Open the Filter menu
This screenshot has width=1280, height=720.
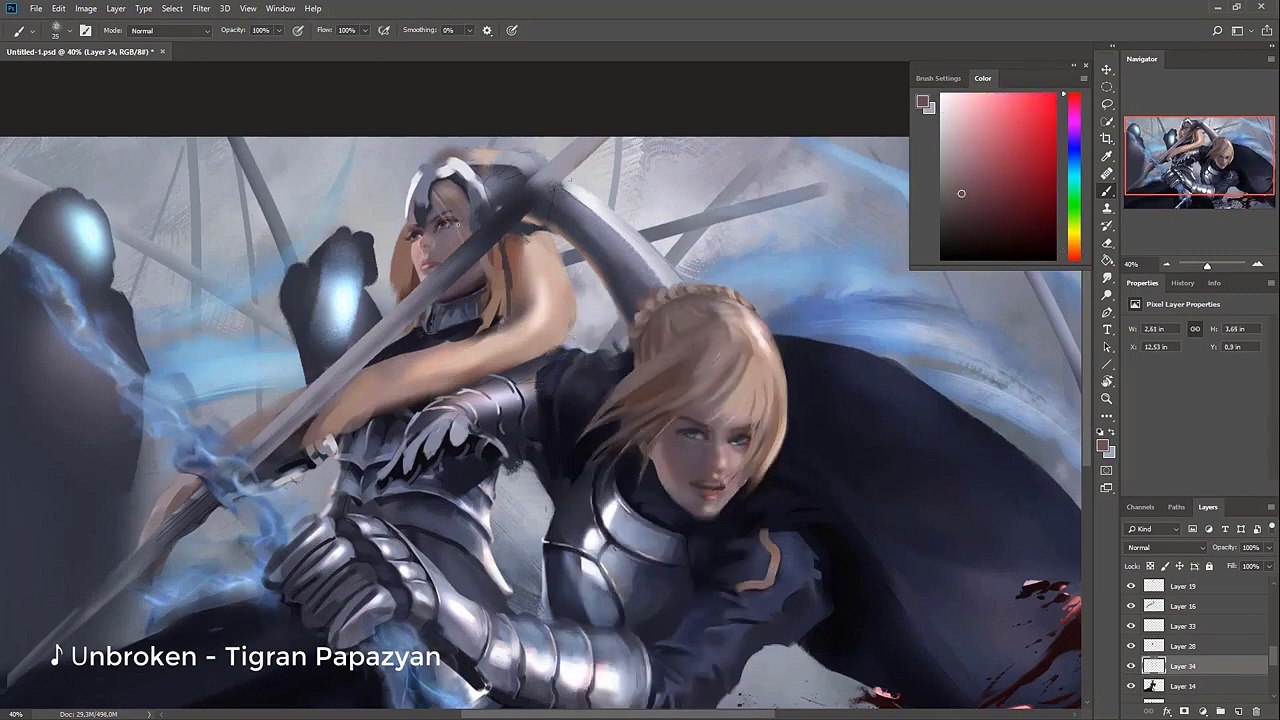(201, 8)
